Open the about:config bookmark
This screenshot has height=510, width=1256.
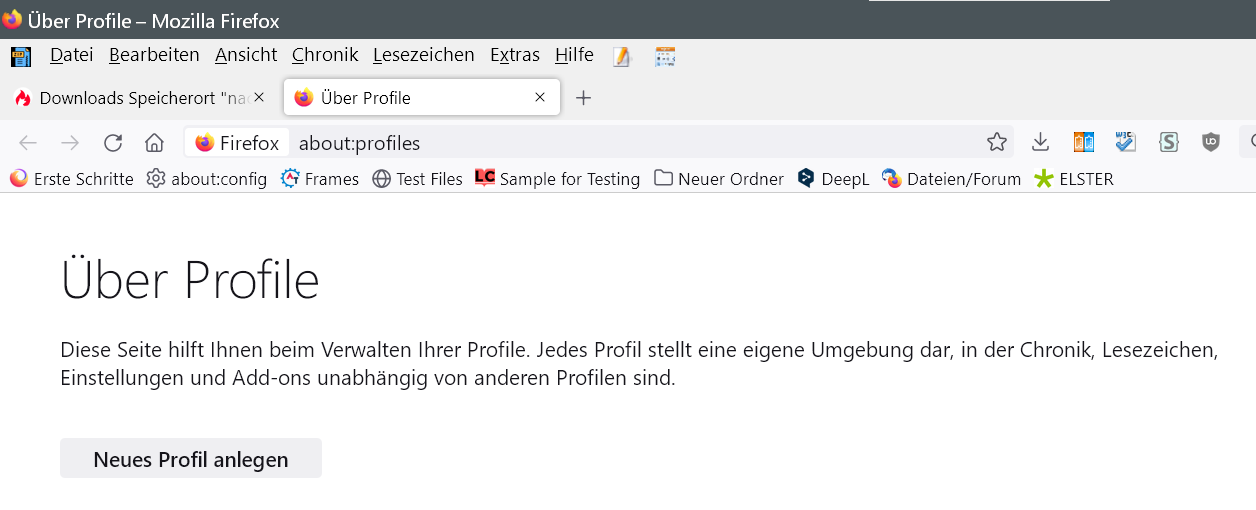click(207, 179)
